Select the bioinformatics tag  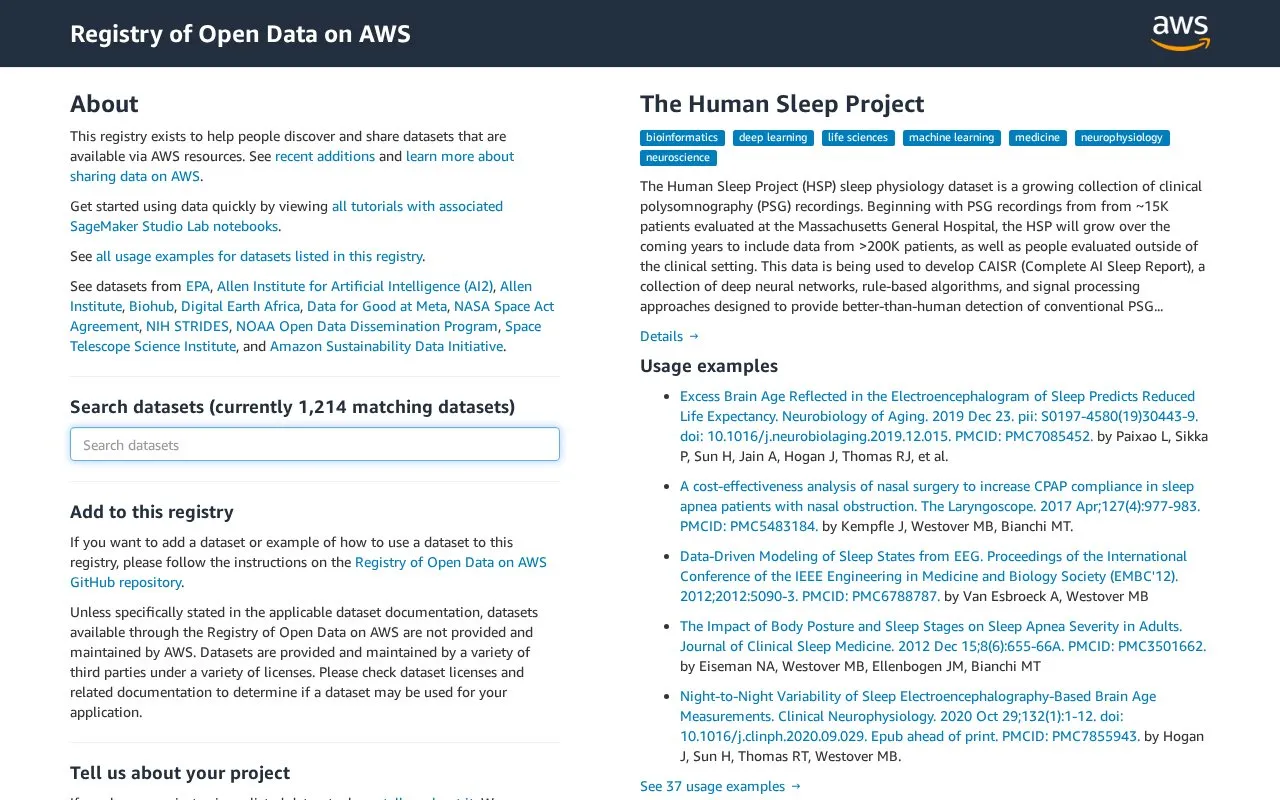click(x=682, y=138)
